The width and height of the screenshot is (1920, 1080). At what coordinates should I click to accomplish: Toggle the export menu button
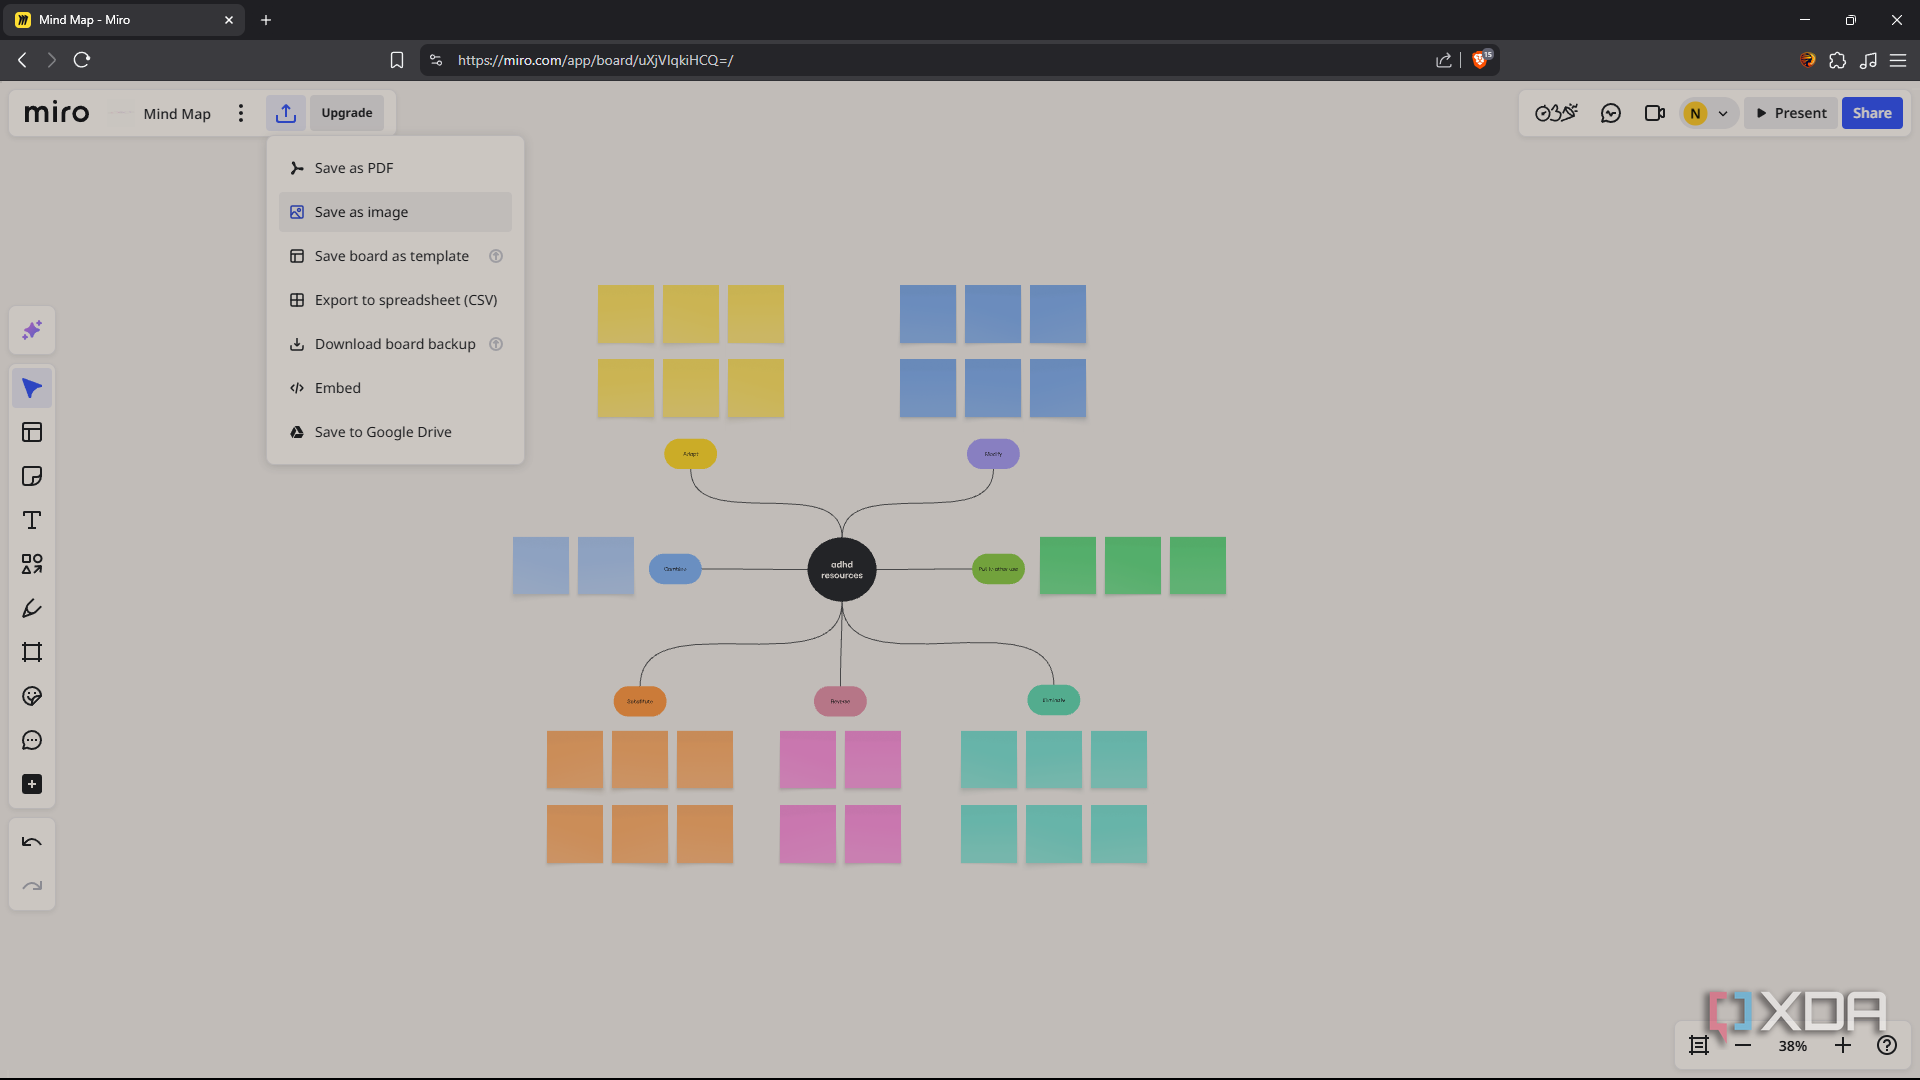[x=286, y=113]
